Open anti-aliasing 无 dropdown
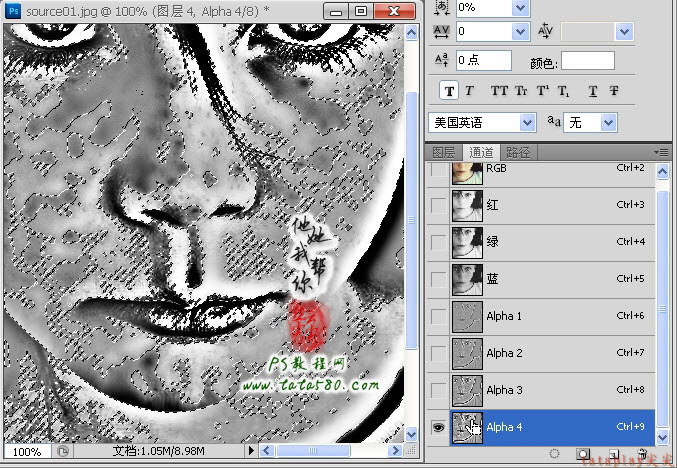Screen dimensions: 677x468 point(608,123)
